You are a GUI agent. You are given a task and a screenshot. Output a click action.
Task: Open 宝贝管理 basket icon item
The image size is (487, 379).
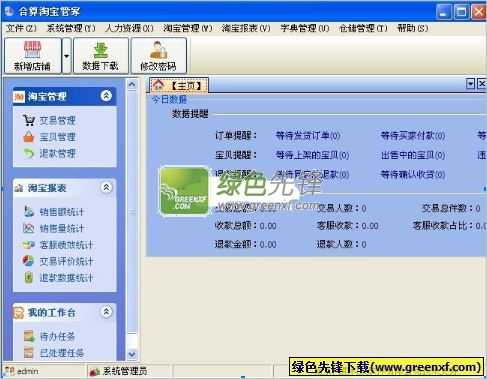(49, 137)
